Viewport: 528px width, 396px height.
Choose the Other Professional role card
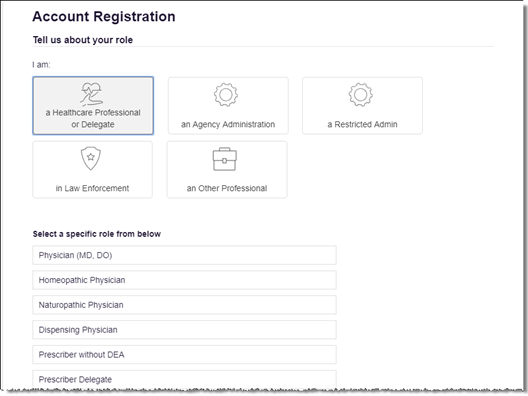227,169
